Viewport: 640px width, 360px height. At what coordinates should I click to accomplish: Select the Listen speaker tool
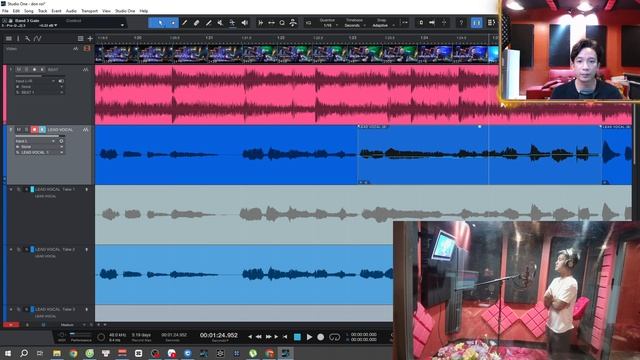244,23
